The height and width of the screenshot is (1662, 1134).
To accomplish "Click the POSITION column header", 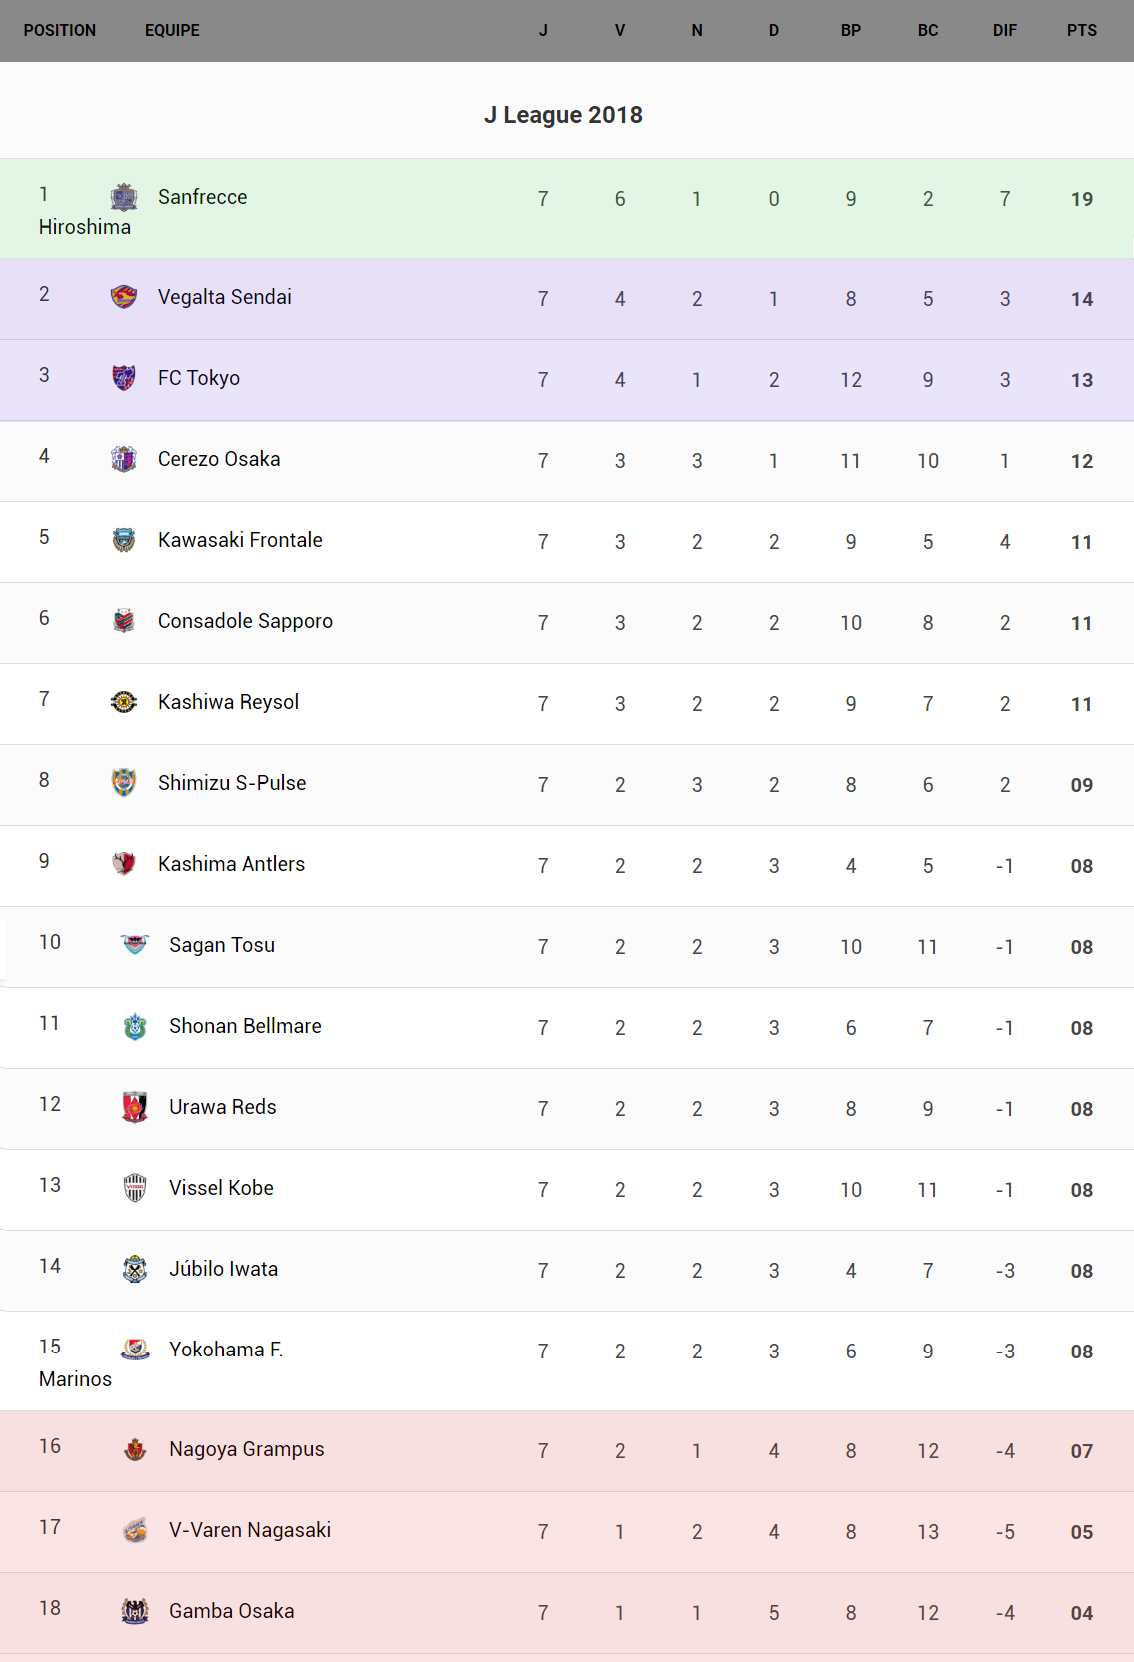I will pyautogui.click(x=60, y=30).
